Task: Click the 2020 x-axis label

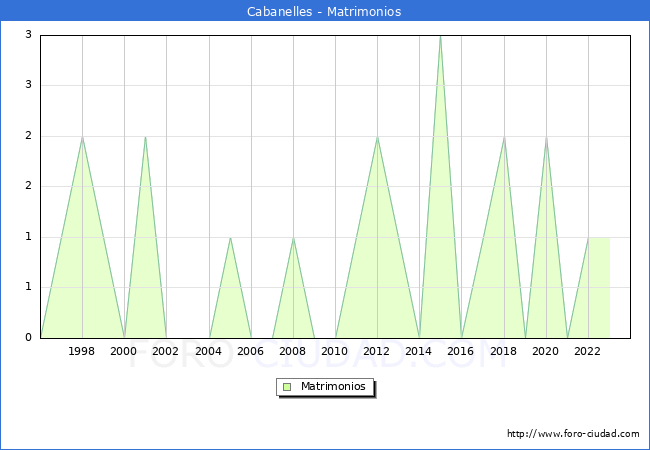Action: coord(545,351)
